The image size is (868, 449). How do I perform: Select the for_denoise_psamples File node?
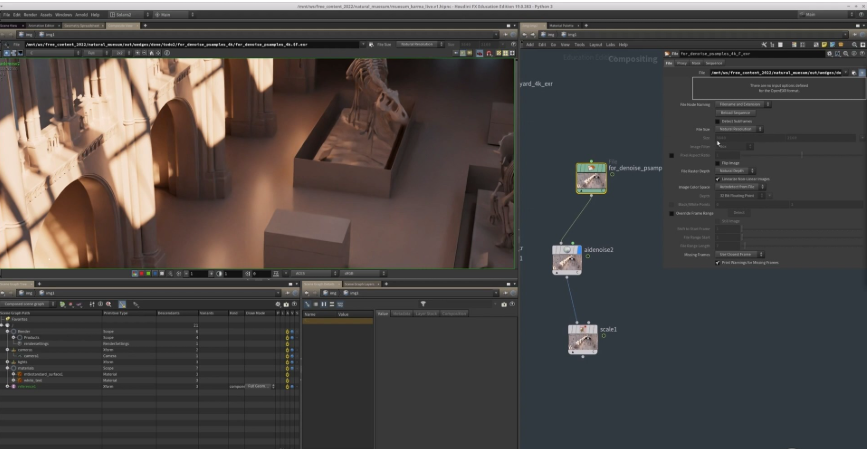(x=591, y=178)
